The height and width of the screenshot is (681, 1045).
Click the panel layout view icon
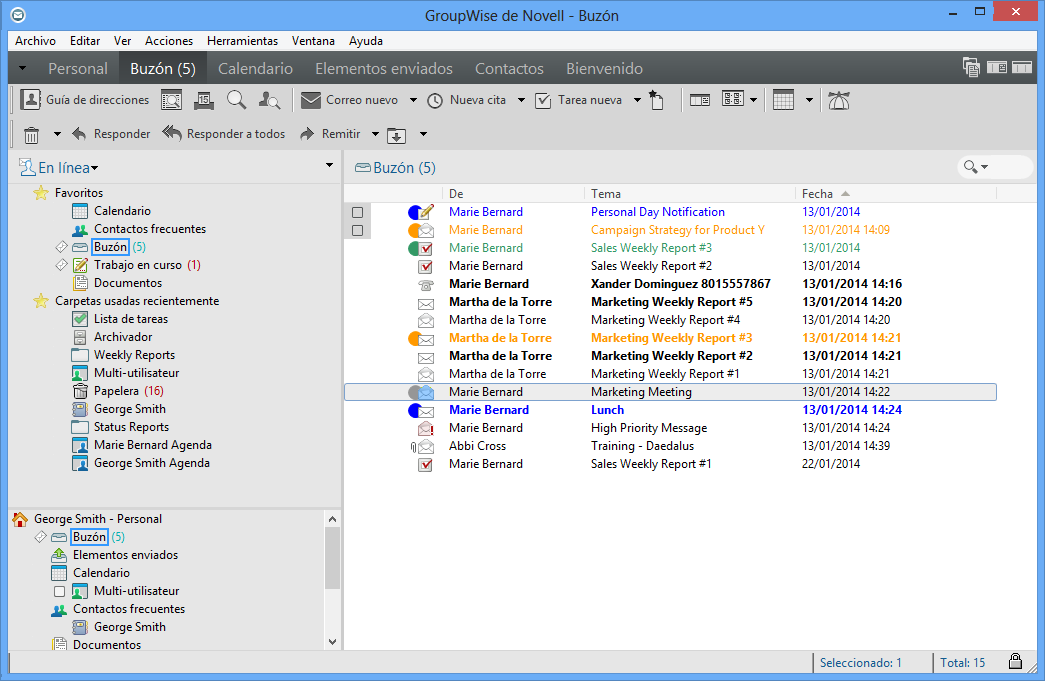(700, 101)
